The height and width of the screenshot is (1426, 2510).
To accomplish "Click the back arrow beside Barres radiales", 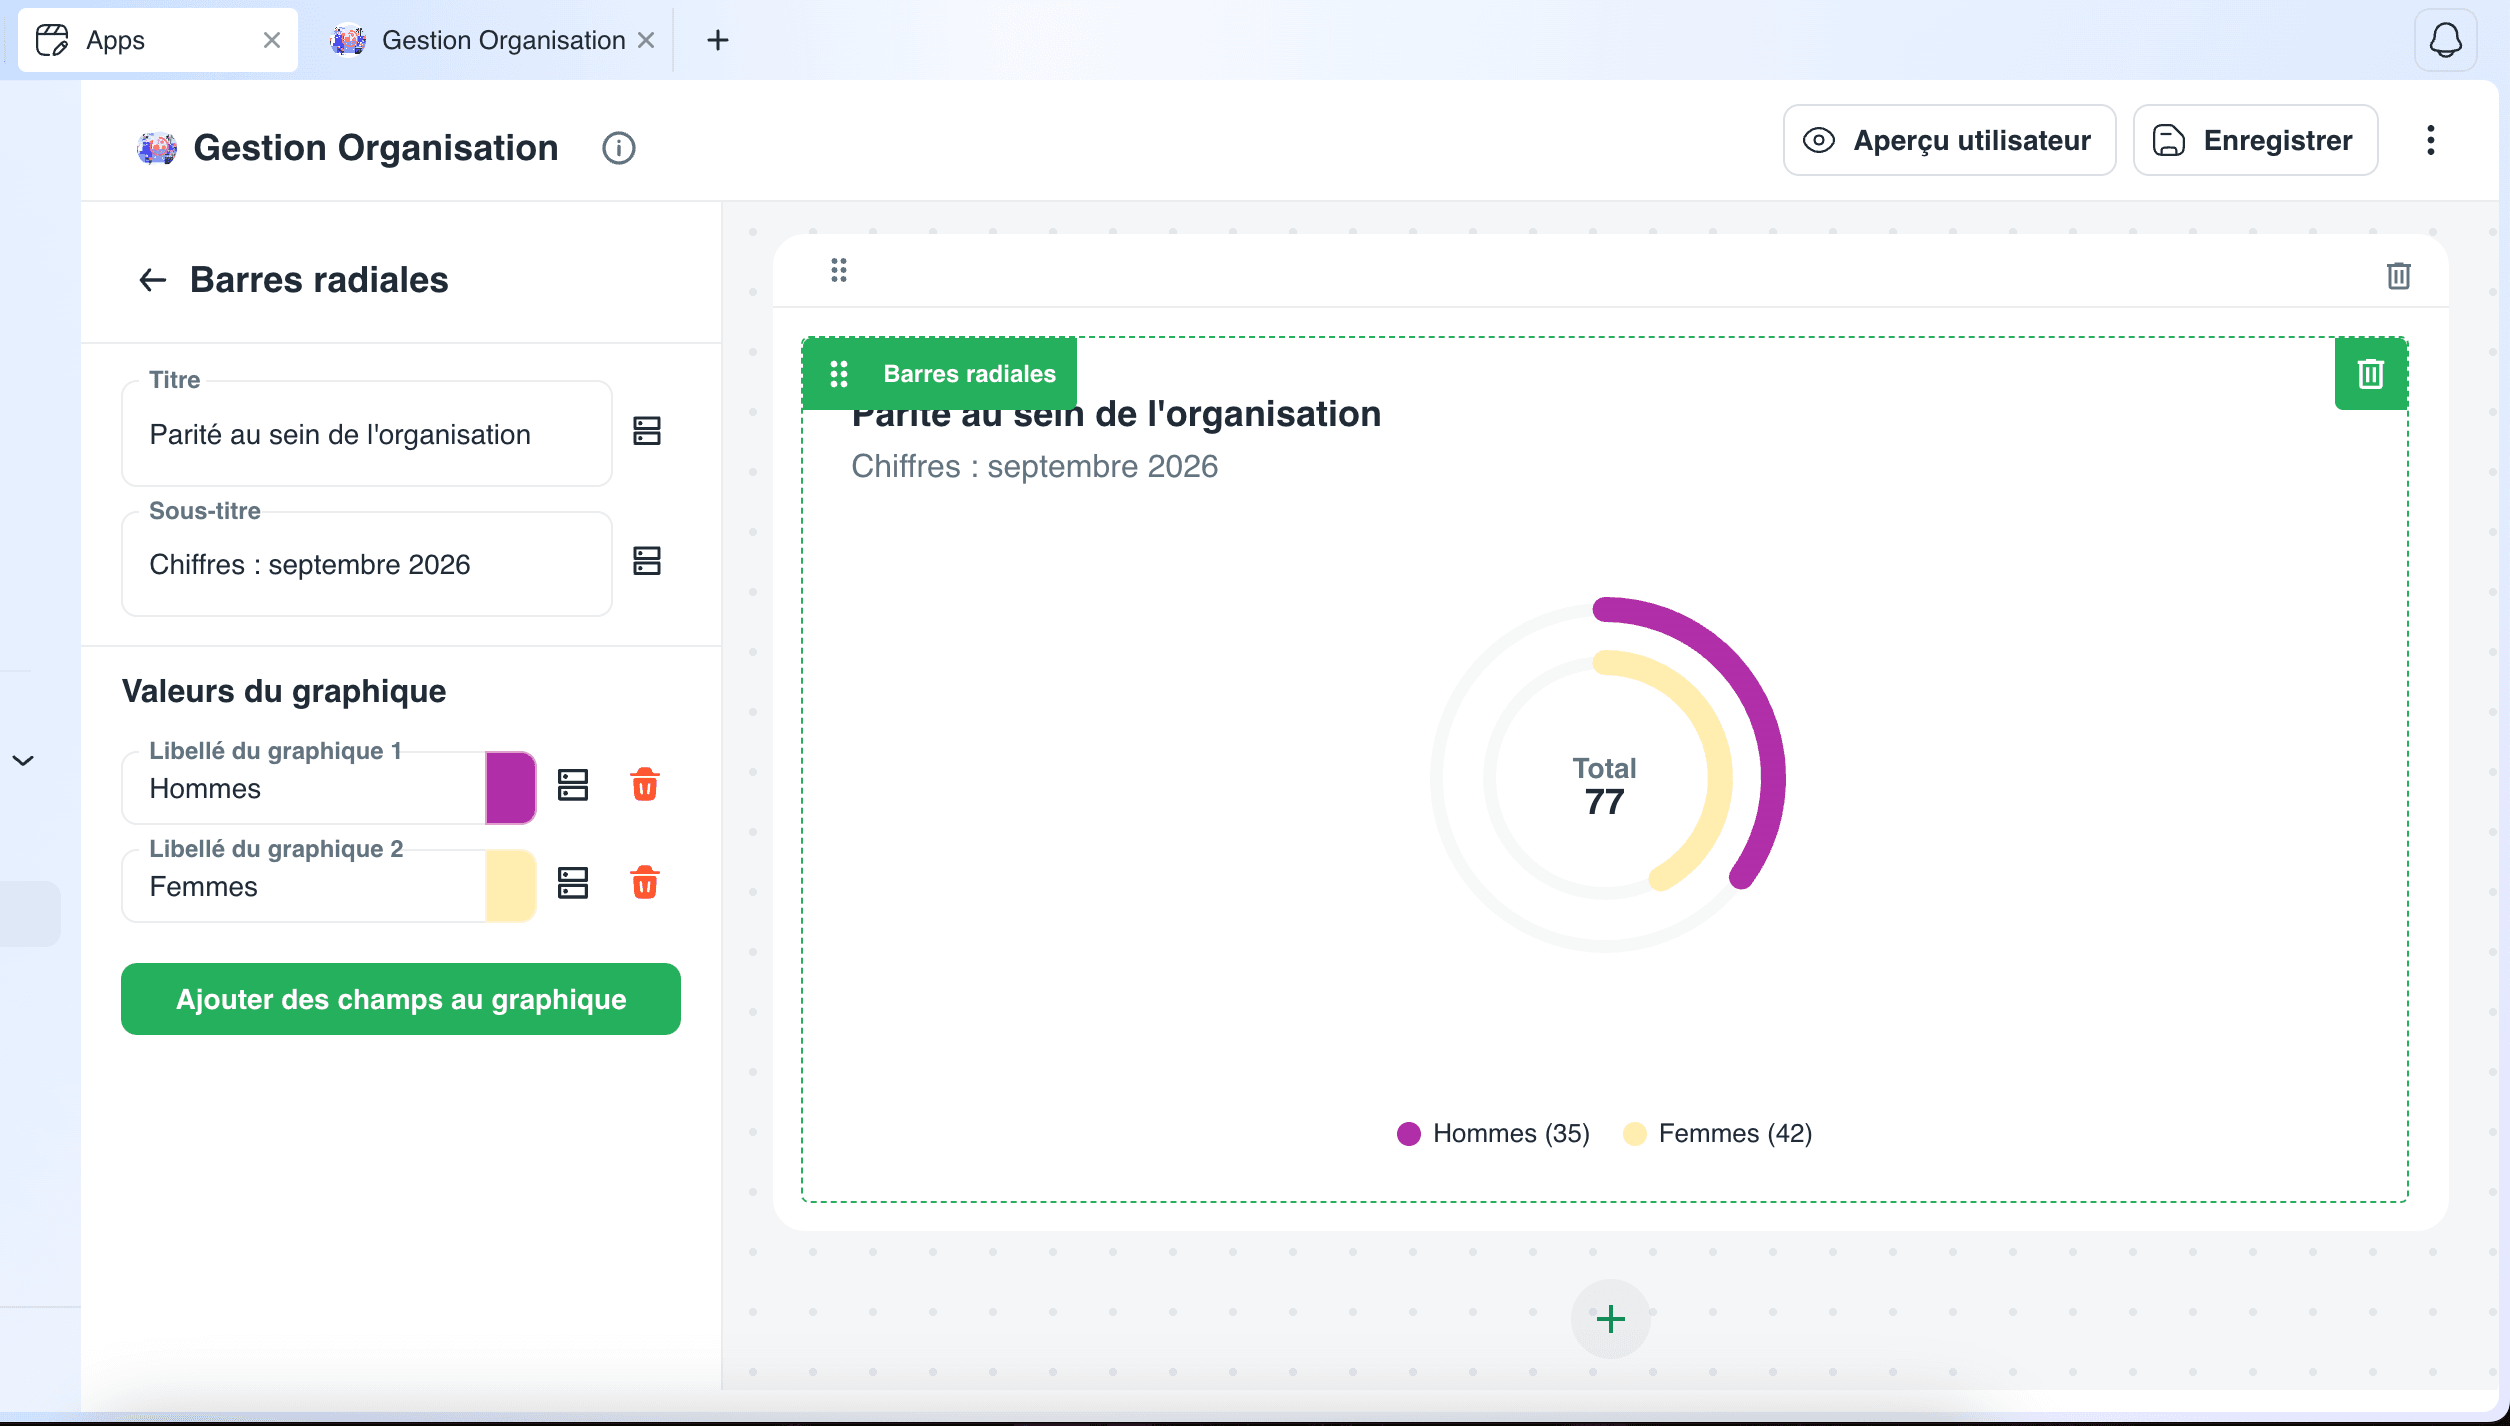I will [x=152, y=280].
